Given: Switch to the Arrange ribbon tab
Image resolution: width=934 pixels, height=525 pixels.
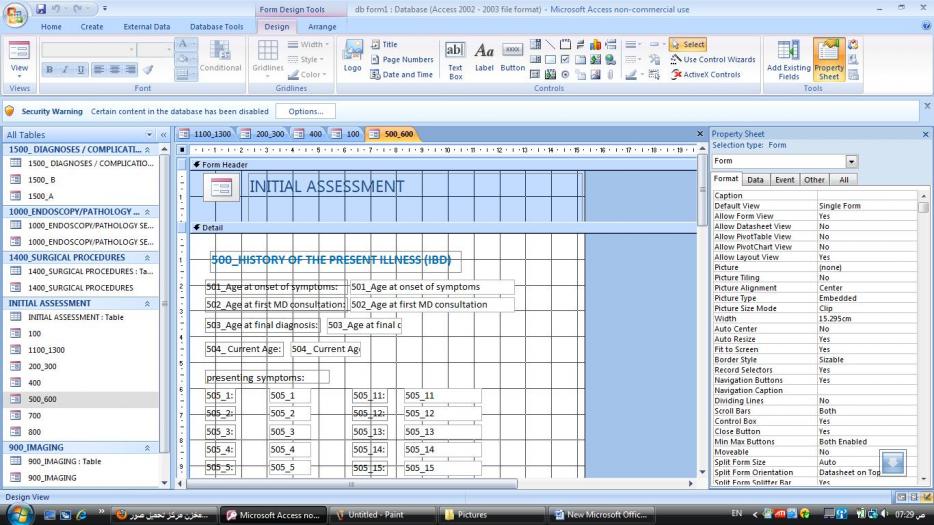Looking at the screenshot, I should (322, 27).
